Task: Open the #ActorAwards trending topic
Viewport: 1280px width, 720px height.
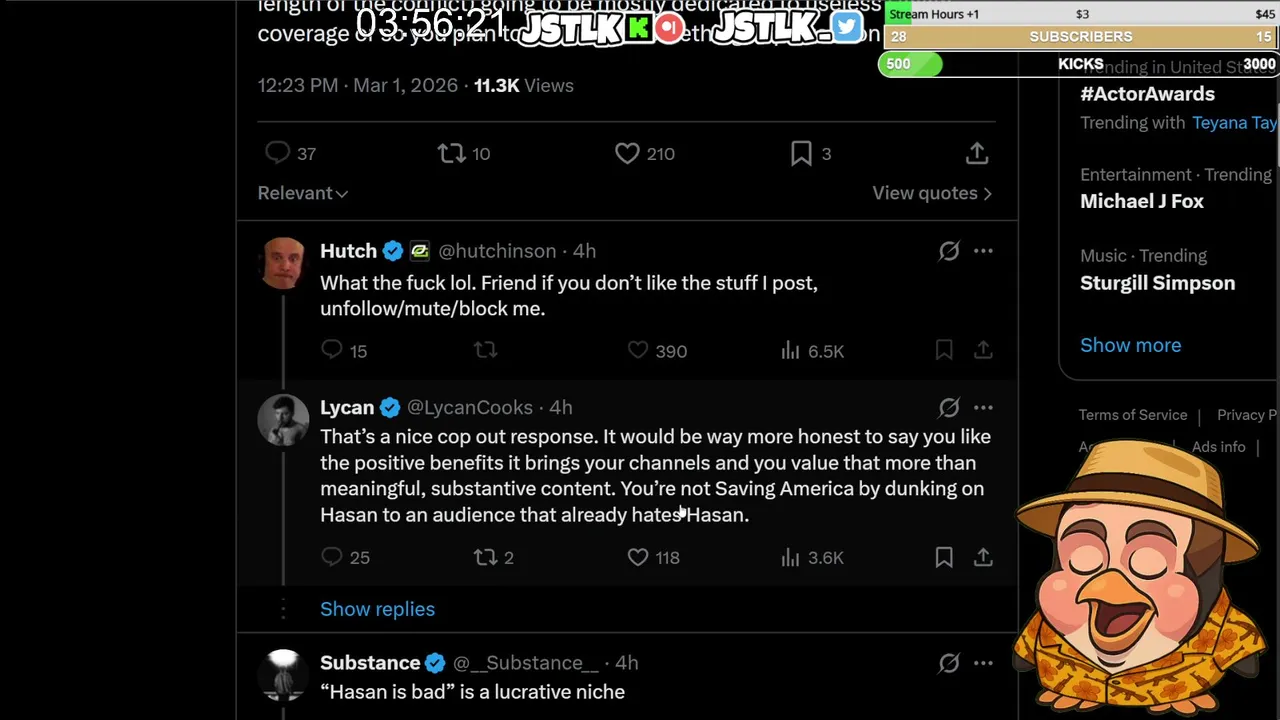Action: coord(1147,94)
